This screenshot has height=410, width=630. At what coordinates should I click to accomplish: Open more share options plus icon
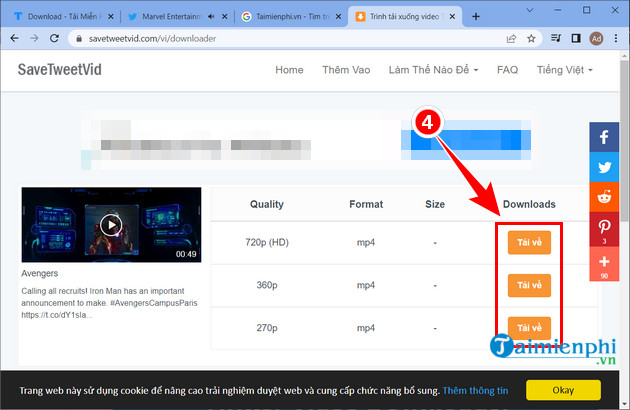click(x=604, y=264)
